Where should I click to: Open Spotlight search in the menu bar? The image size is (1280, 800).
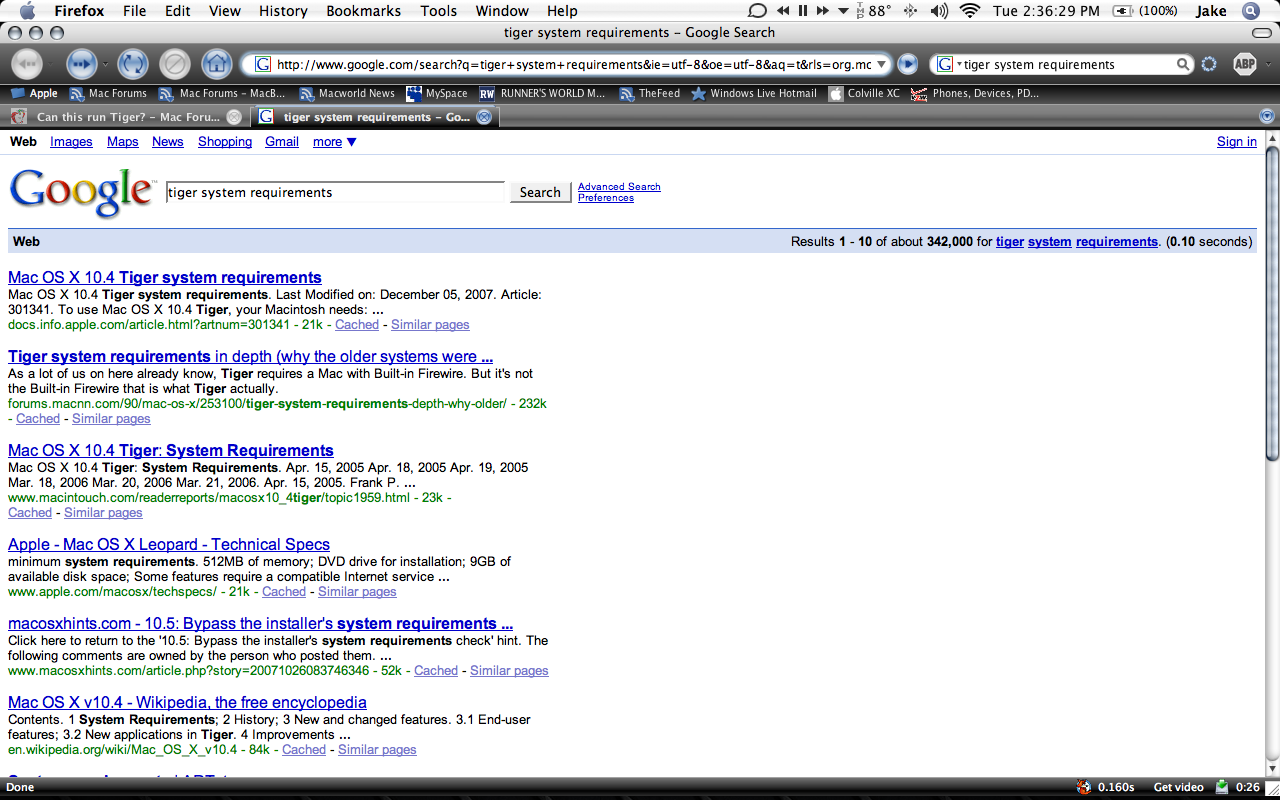1250,11
